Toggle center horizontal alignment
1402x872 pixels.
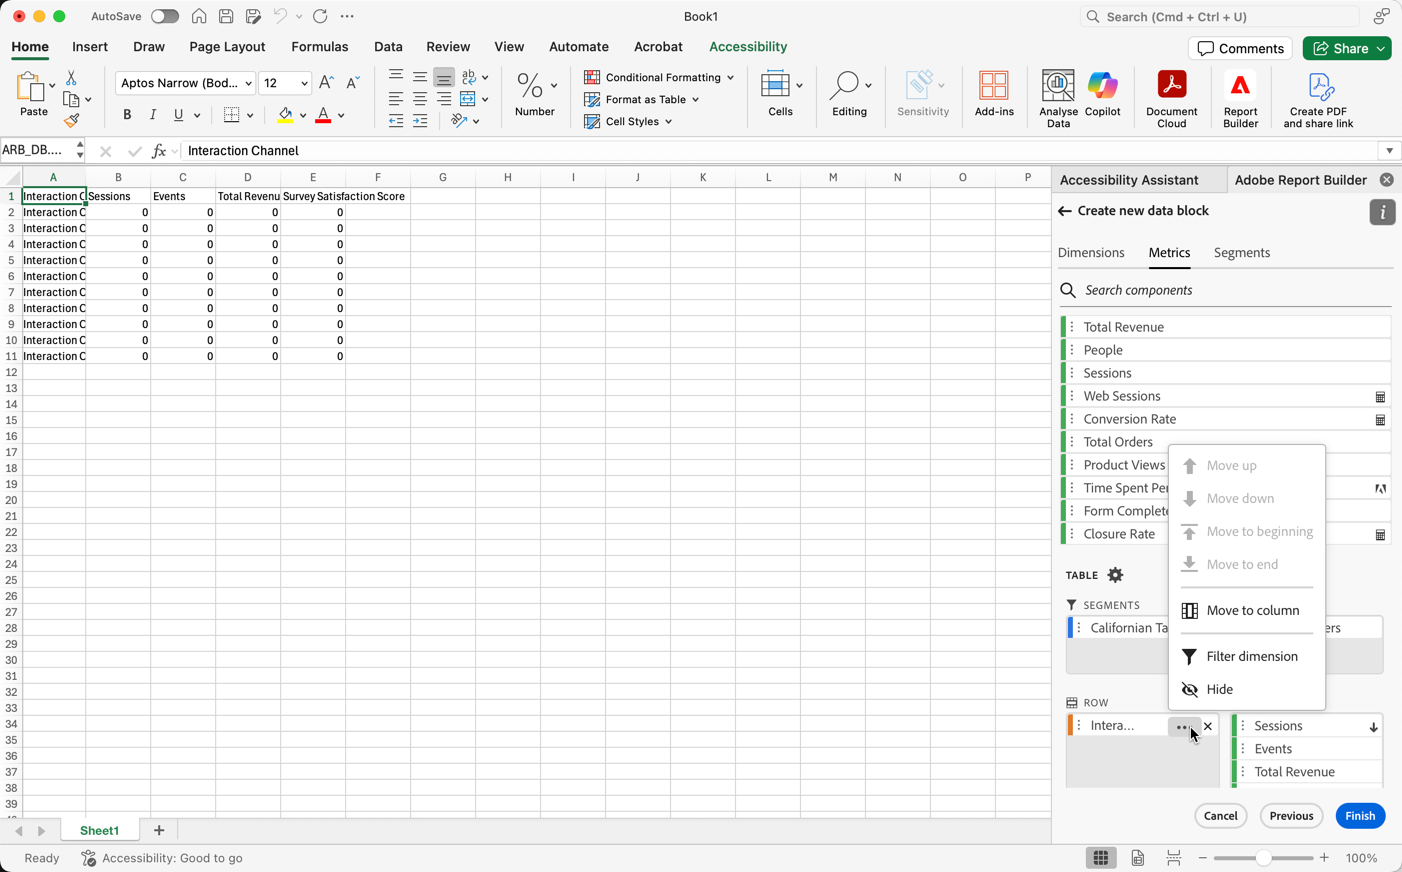pos(420,99)
